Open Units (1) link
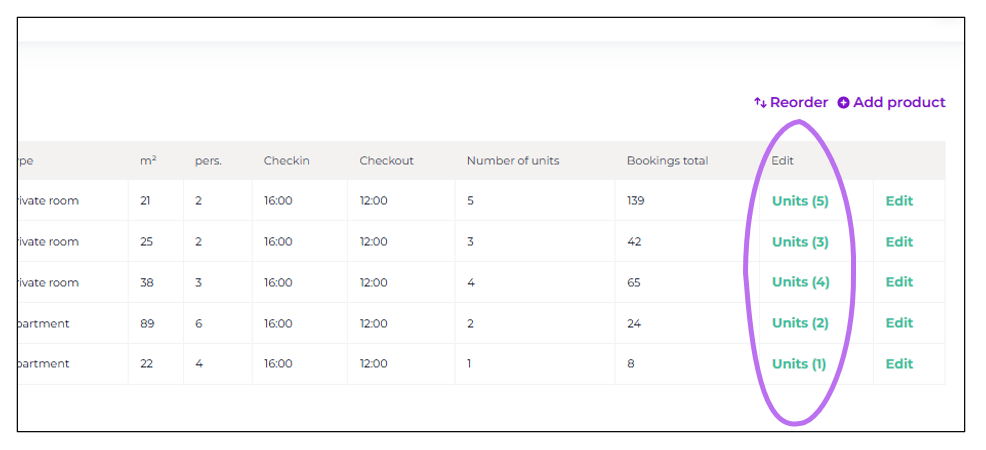Viewport: 986px width, 450px height. (799, 364)
